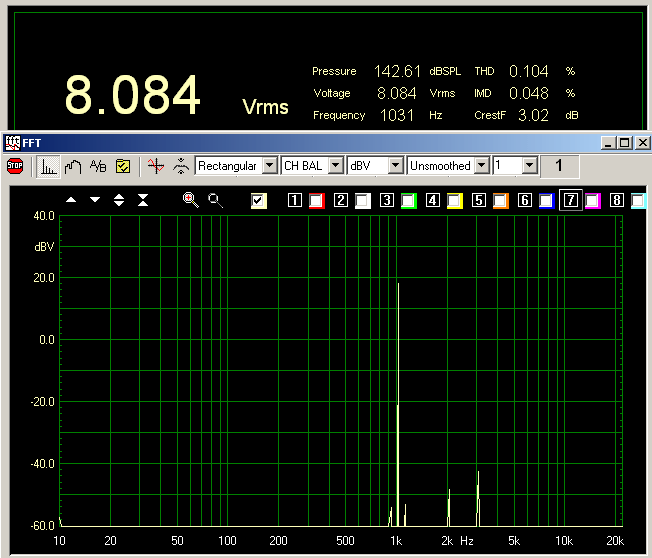Select the spectrum bar graph view icon

tap(48, 166)
